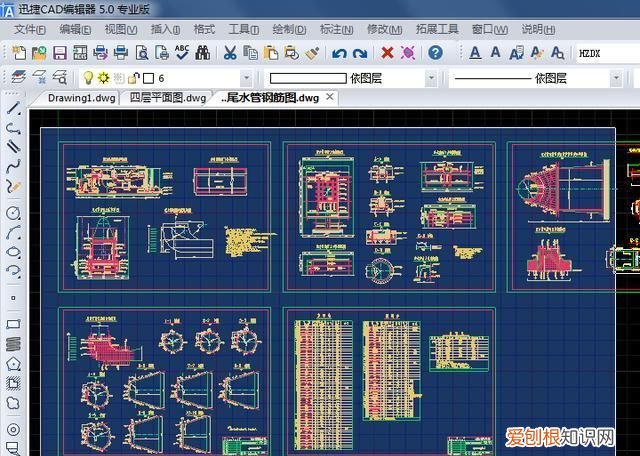This screenshot has width=640, height=456.
Task: Select the Point tool
Action: coord(13,298)
